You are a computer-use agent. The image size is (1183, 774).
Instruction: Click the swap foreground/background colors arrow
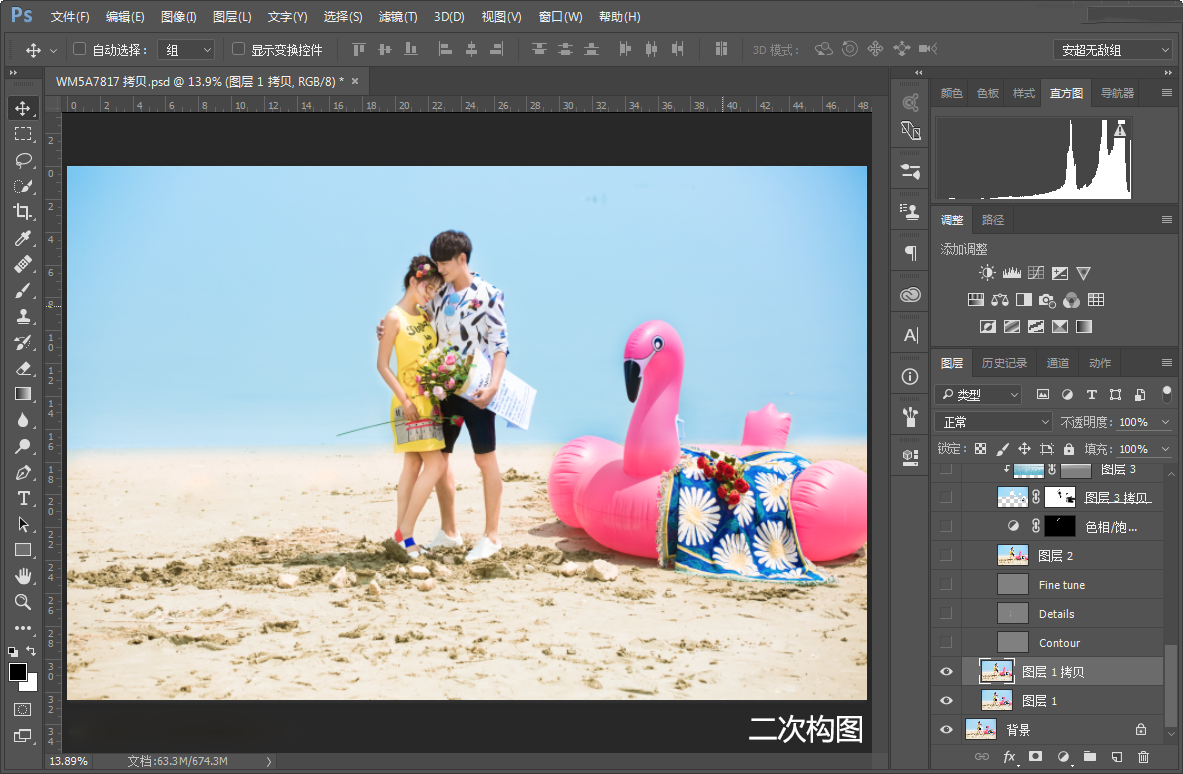point(31,651)
